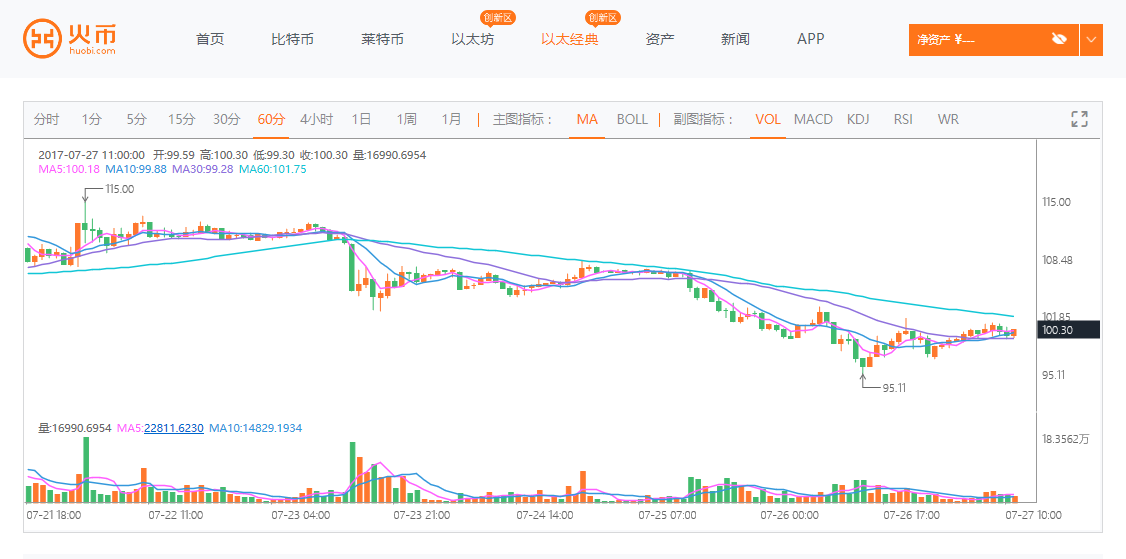Show the KDJ sub-indicator
The image size is (1126, 559).
click(x=858, y=119)
